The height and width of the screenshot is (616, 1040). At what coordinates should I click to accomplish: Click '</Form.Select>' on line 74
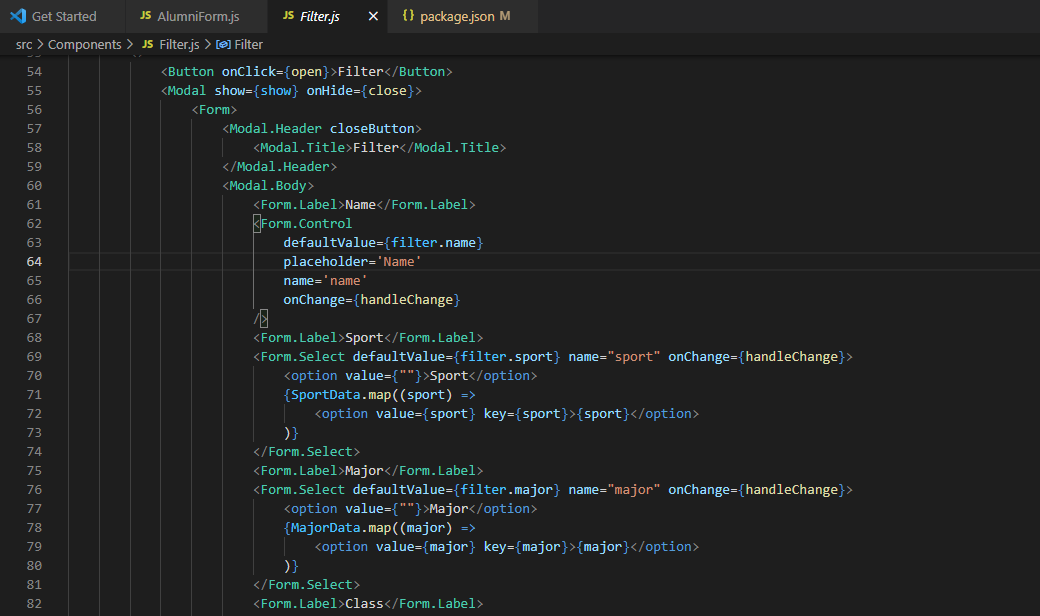click(306, 452)
